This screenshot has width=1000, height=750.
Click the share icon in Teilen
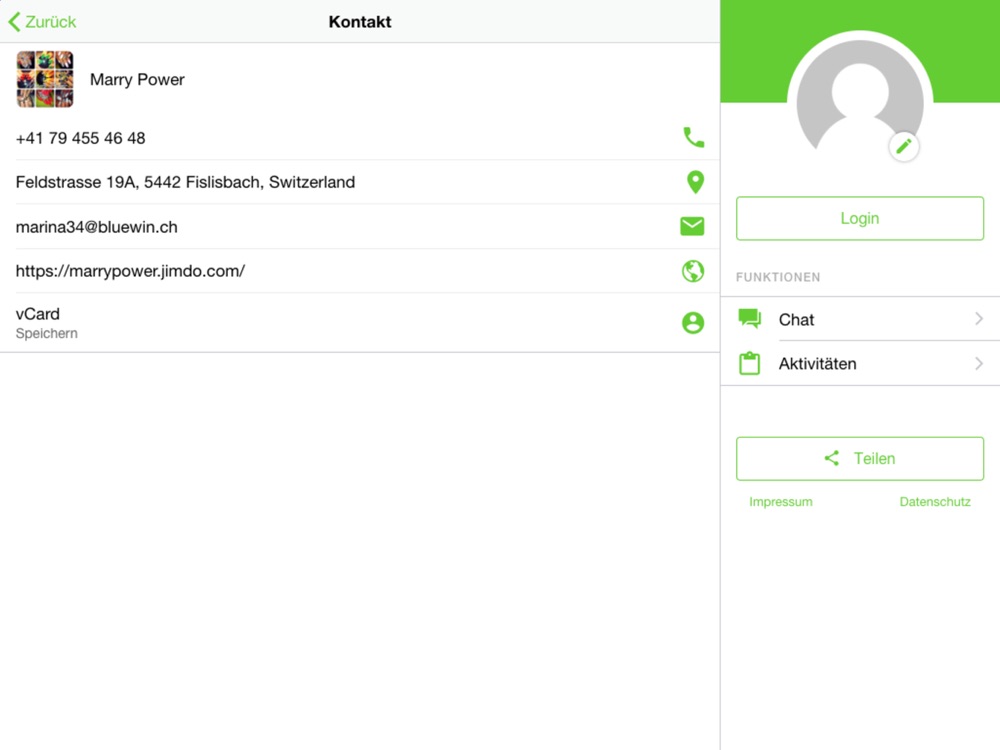[832, 458]
